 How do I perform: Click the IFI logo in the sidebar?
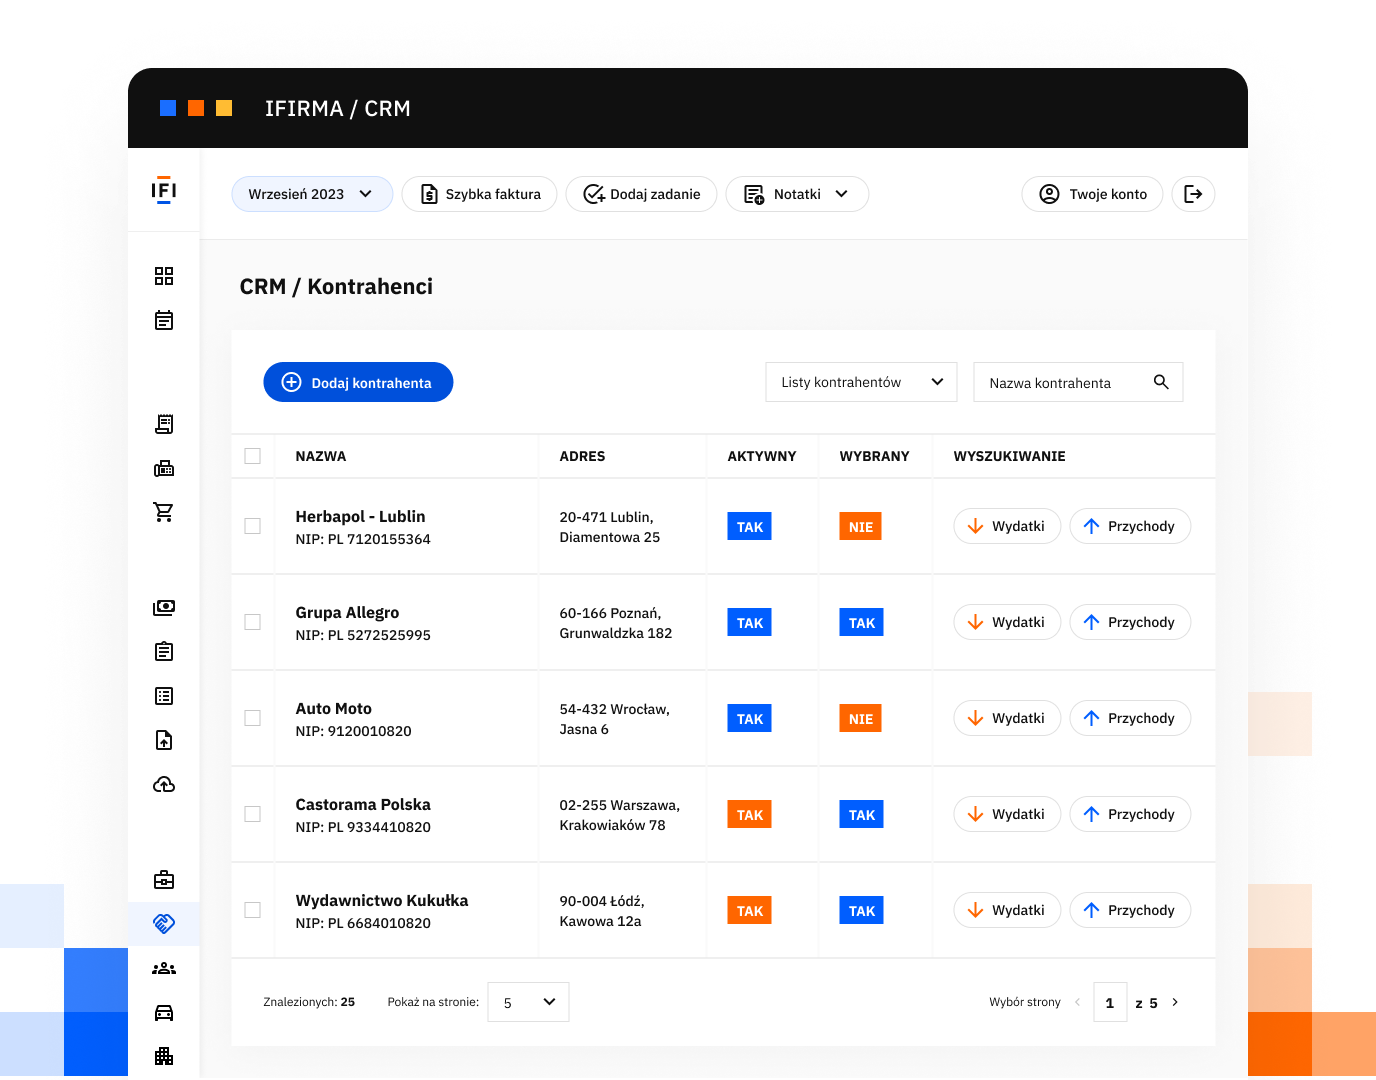click(x=164, y=191)
